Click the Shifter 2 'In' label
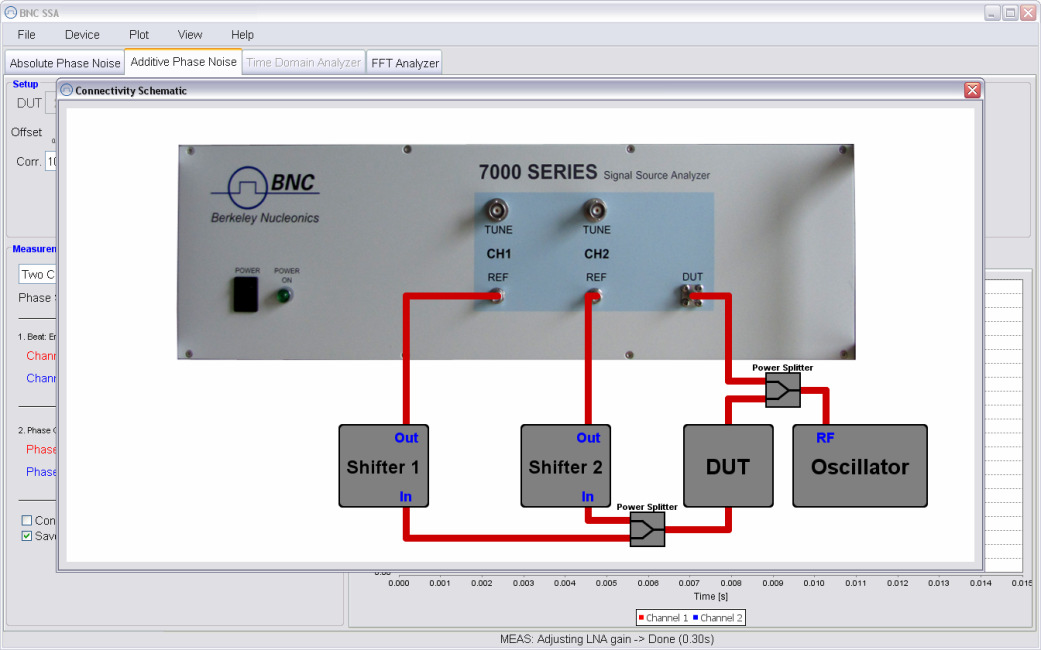This screenshot has width=1041, height=650. 588,496
